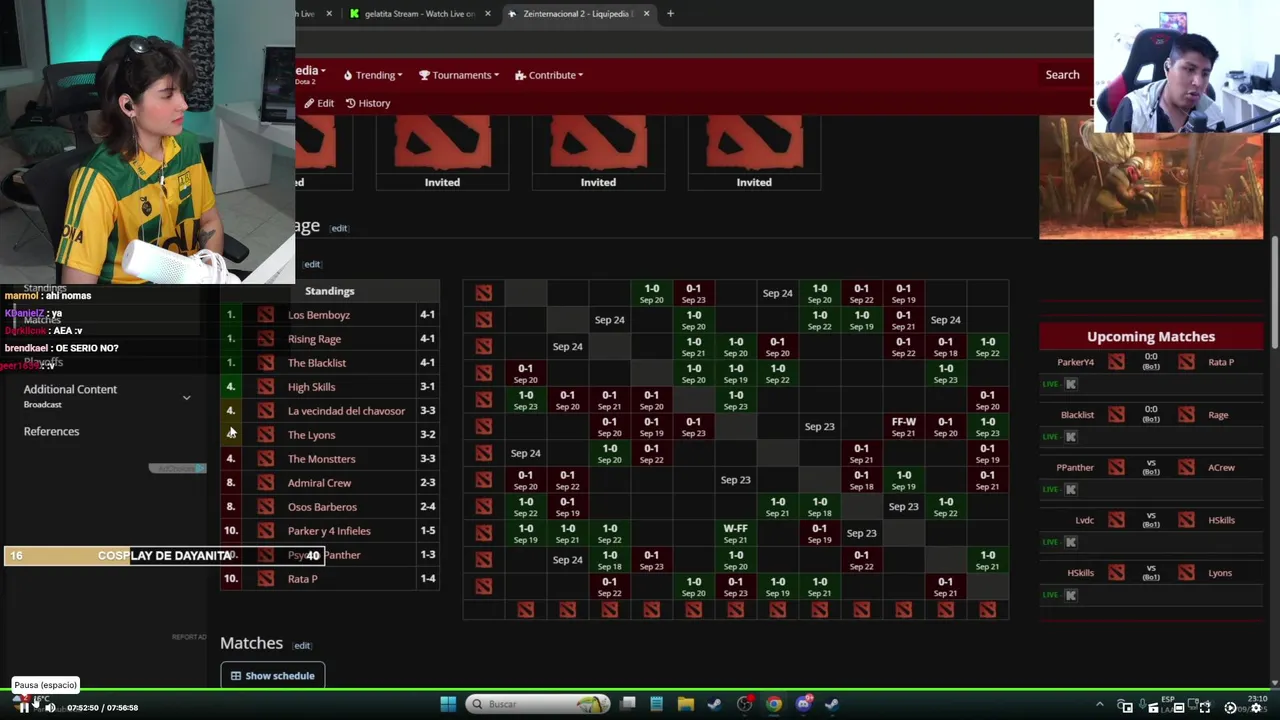Click the team logo beside Admiral Crew
The width and height of the screenshot is (1280, 720).
(x=265, y=483)
